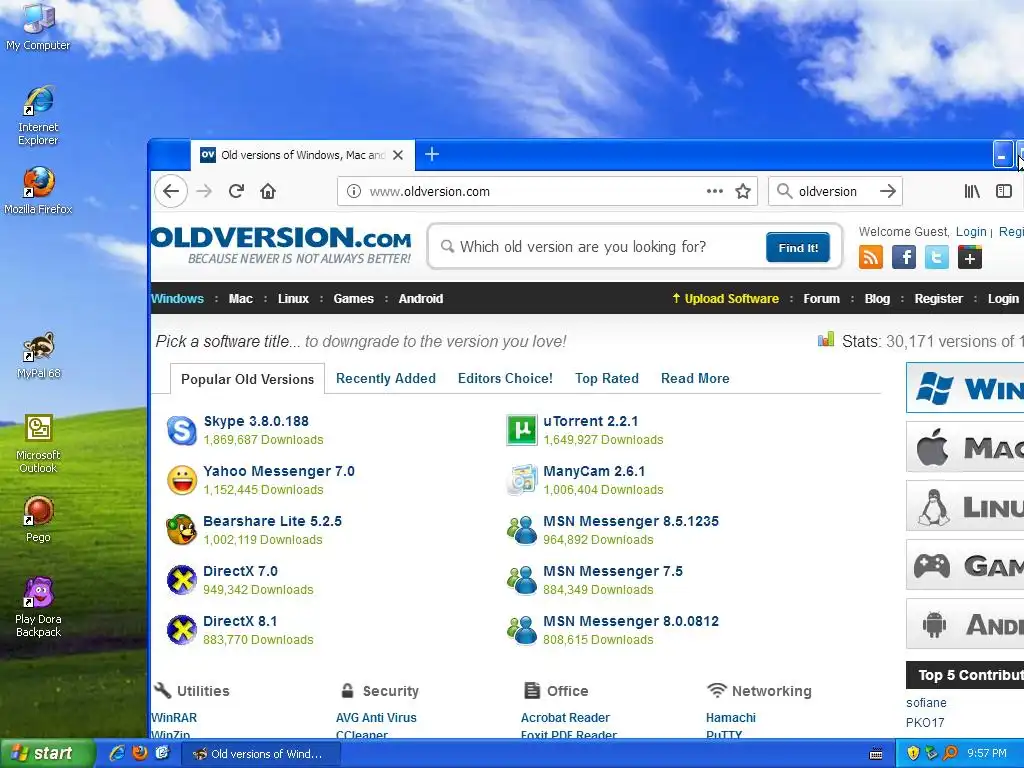This screenshot has height=768, width=1024.
Task: Open MSN Messenger 8.5.1235 link
Action: 631,521
